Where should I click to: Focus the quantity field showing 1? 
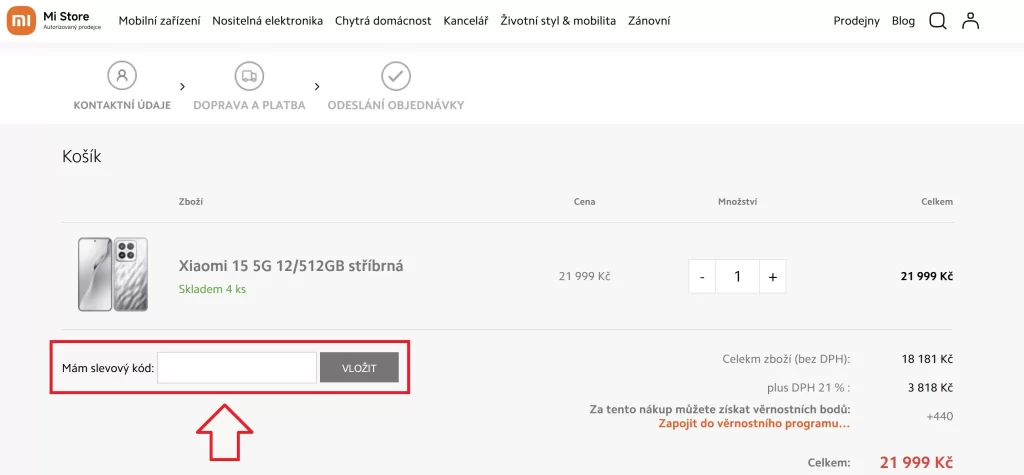(737, 276)
